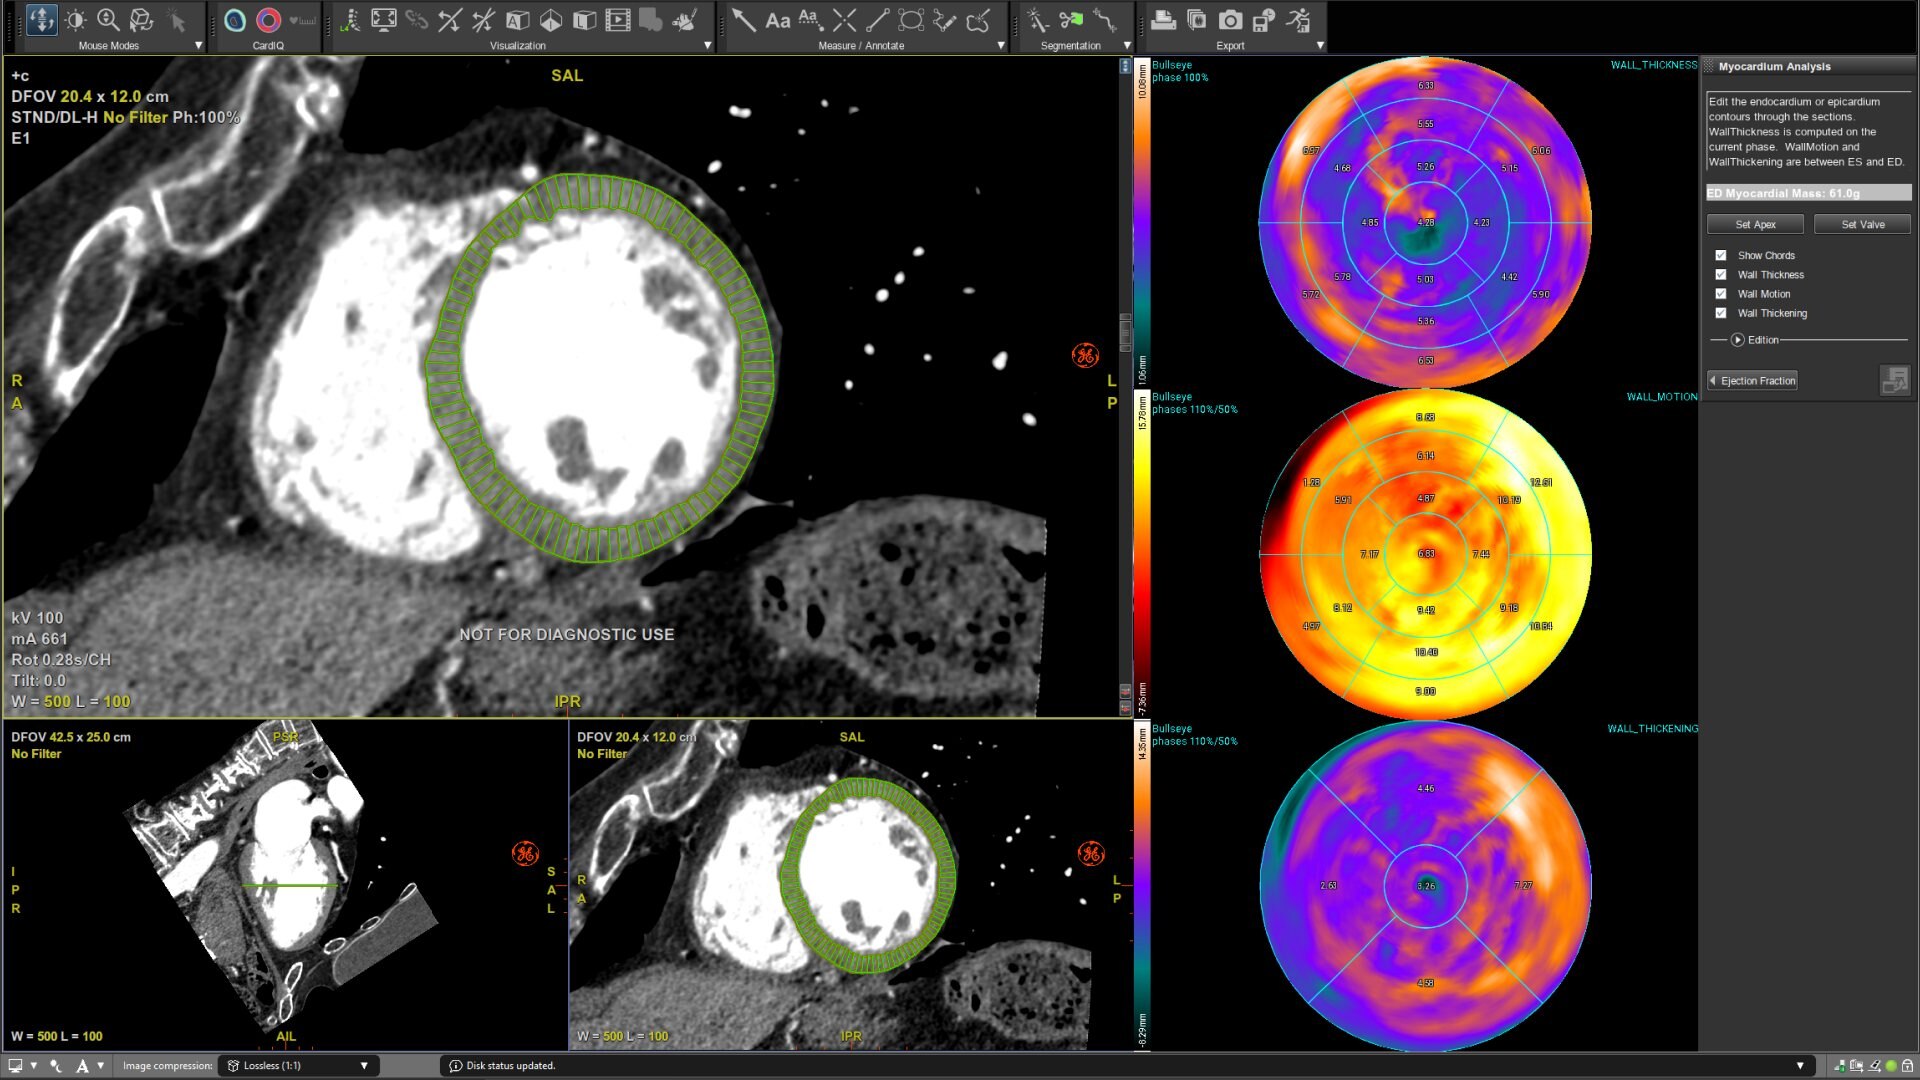The image size is (1920, 1080).
Task: Click the Set Apex button
Action: (x=1755, y=224)
